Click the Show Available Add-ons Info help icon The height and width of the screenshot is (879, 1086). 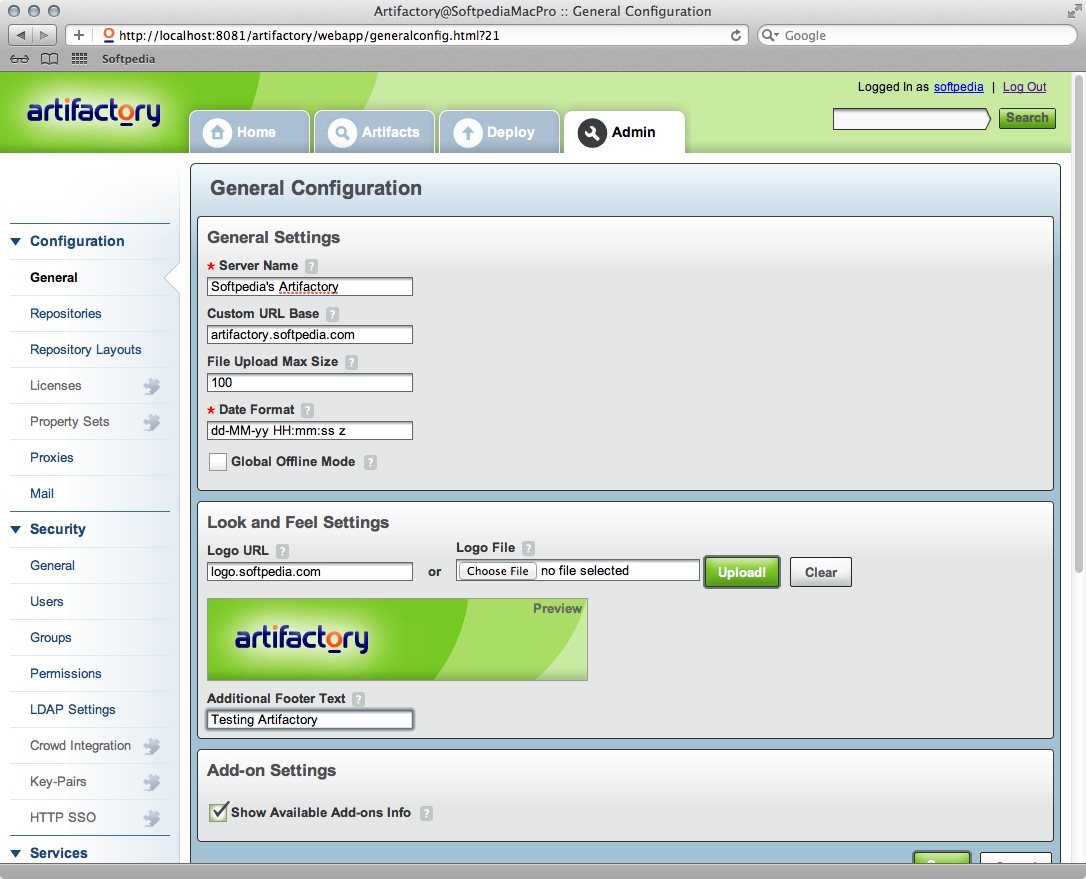pos(427,813)
